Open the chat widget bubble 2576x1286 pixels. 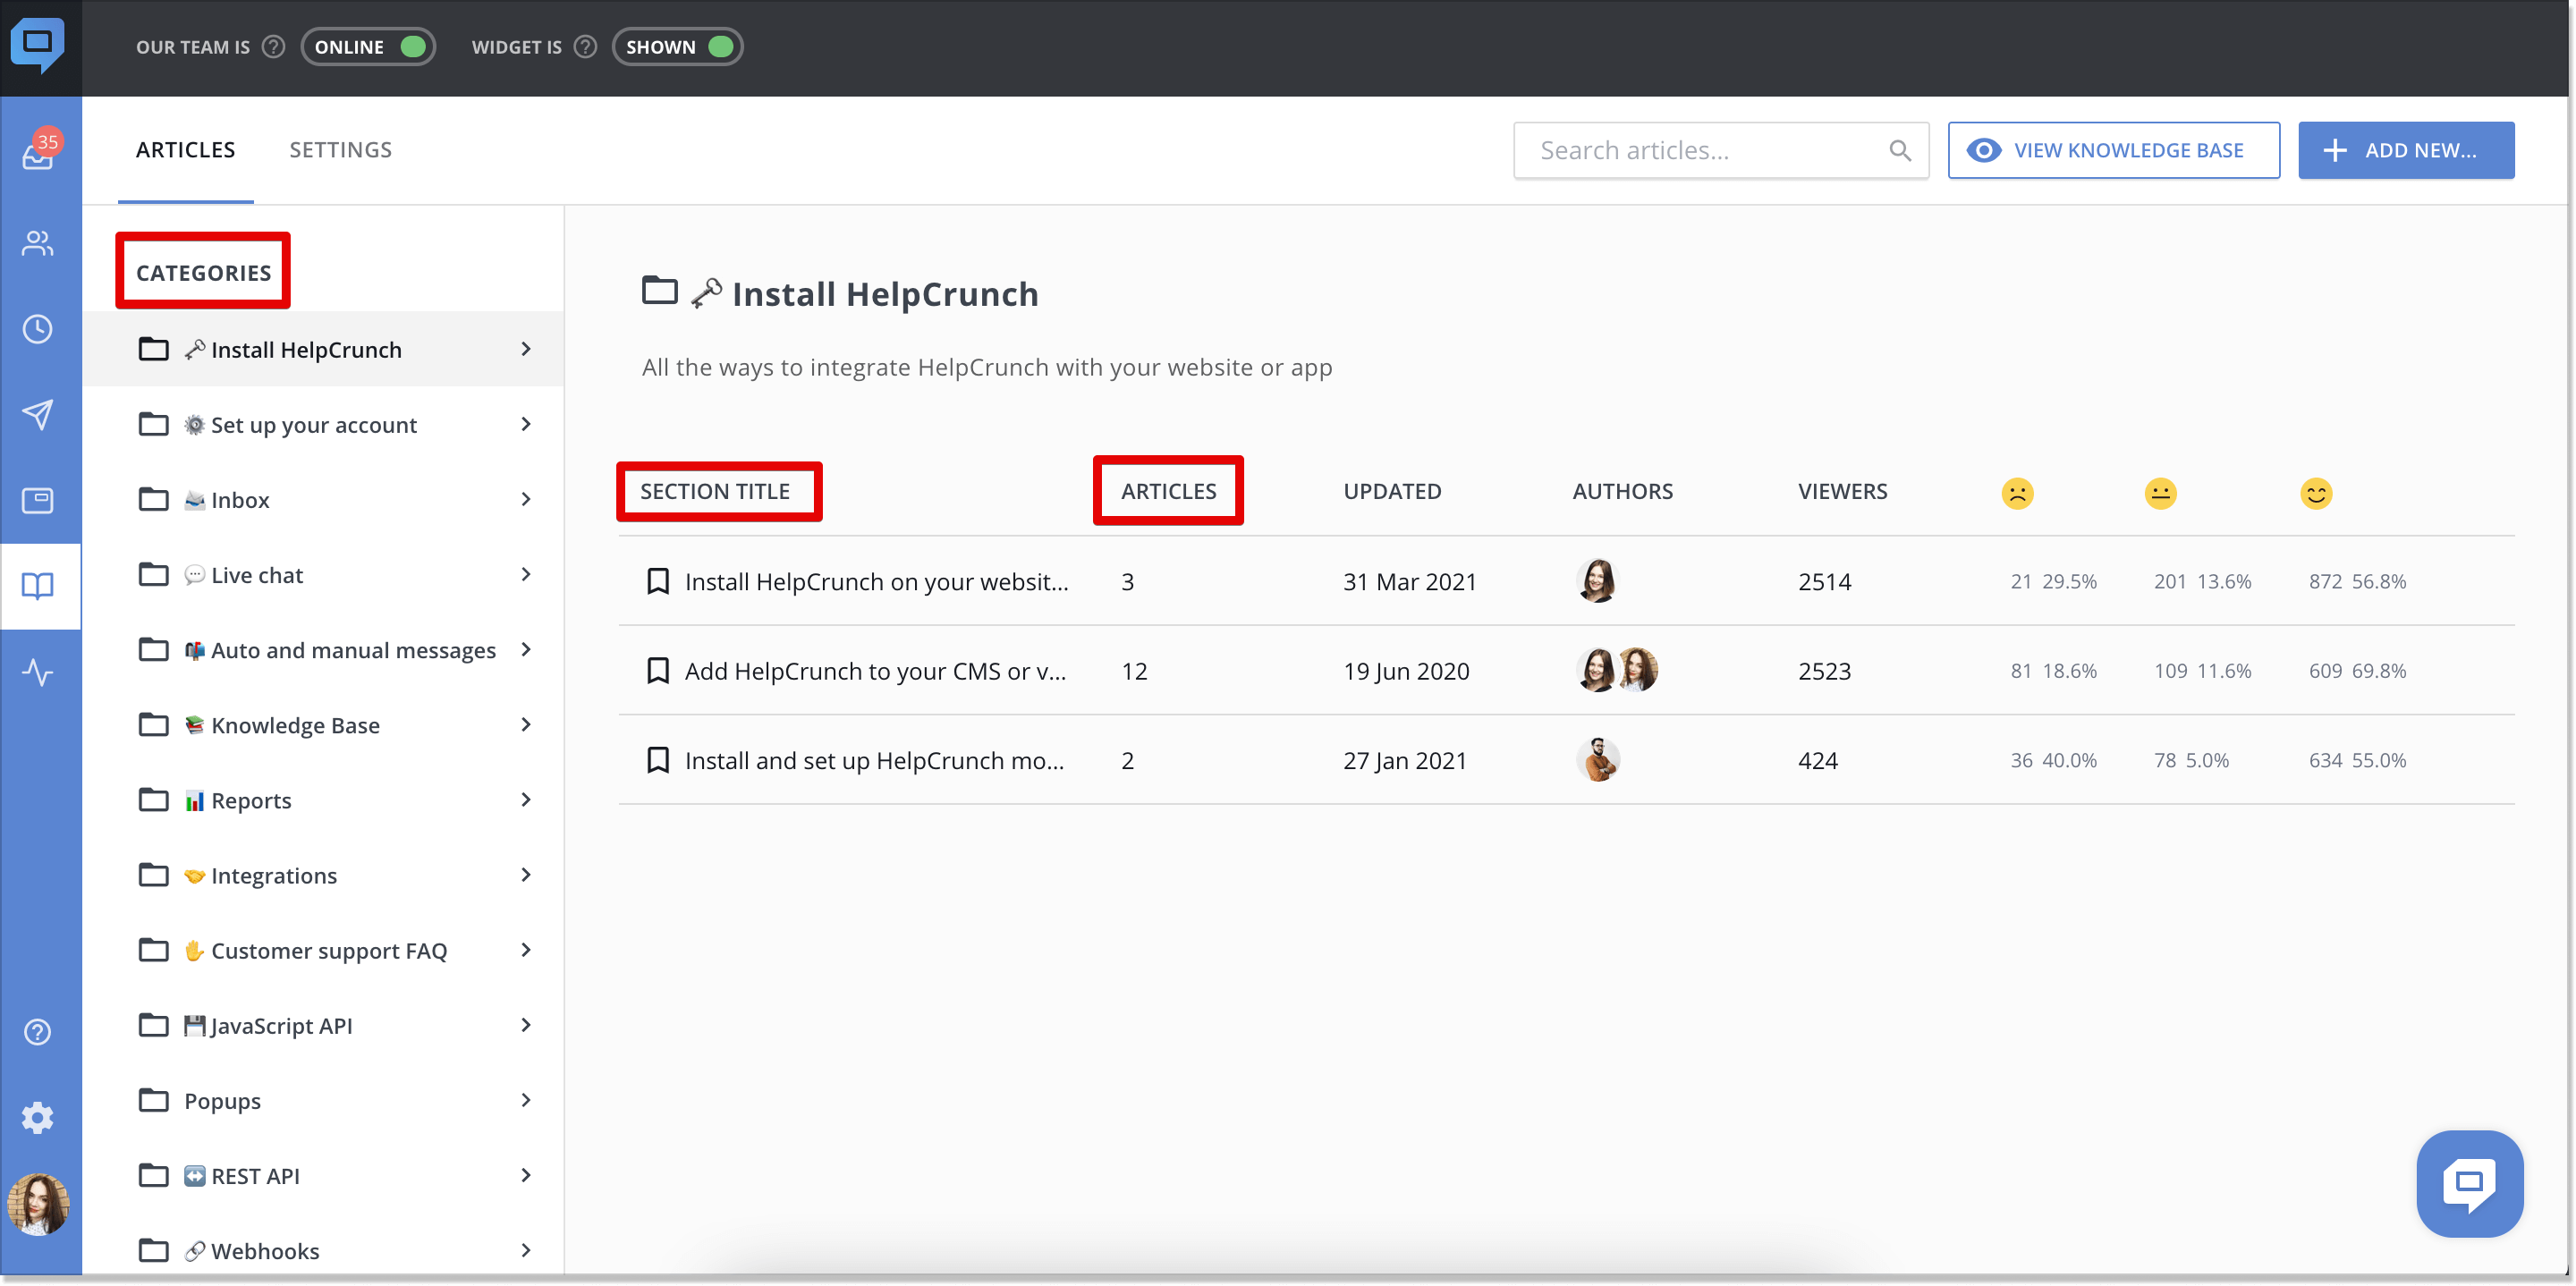click(2469, 1184)
